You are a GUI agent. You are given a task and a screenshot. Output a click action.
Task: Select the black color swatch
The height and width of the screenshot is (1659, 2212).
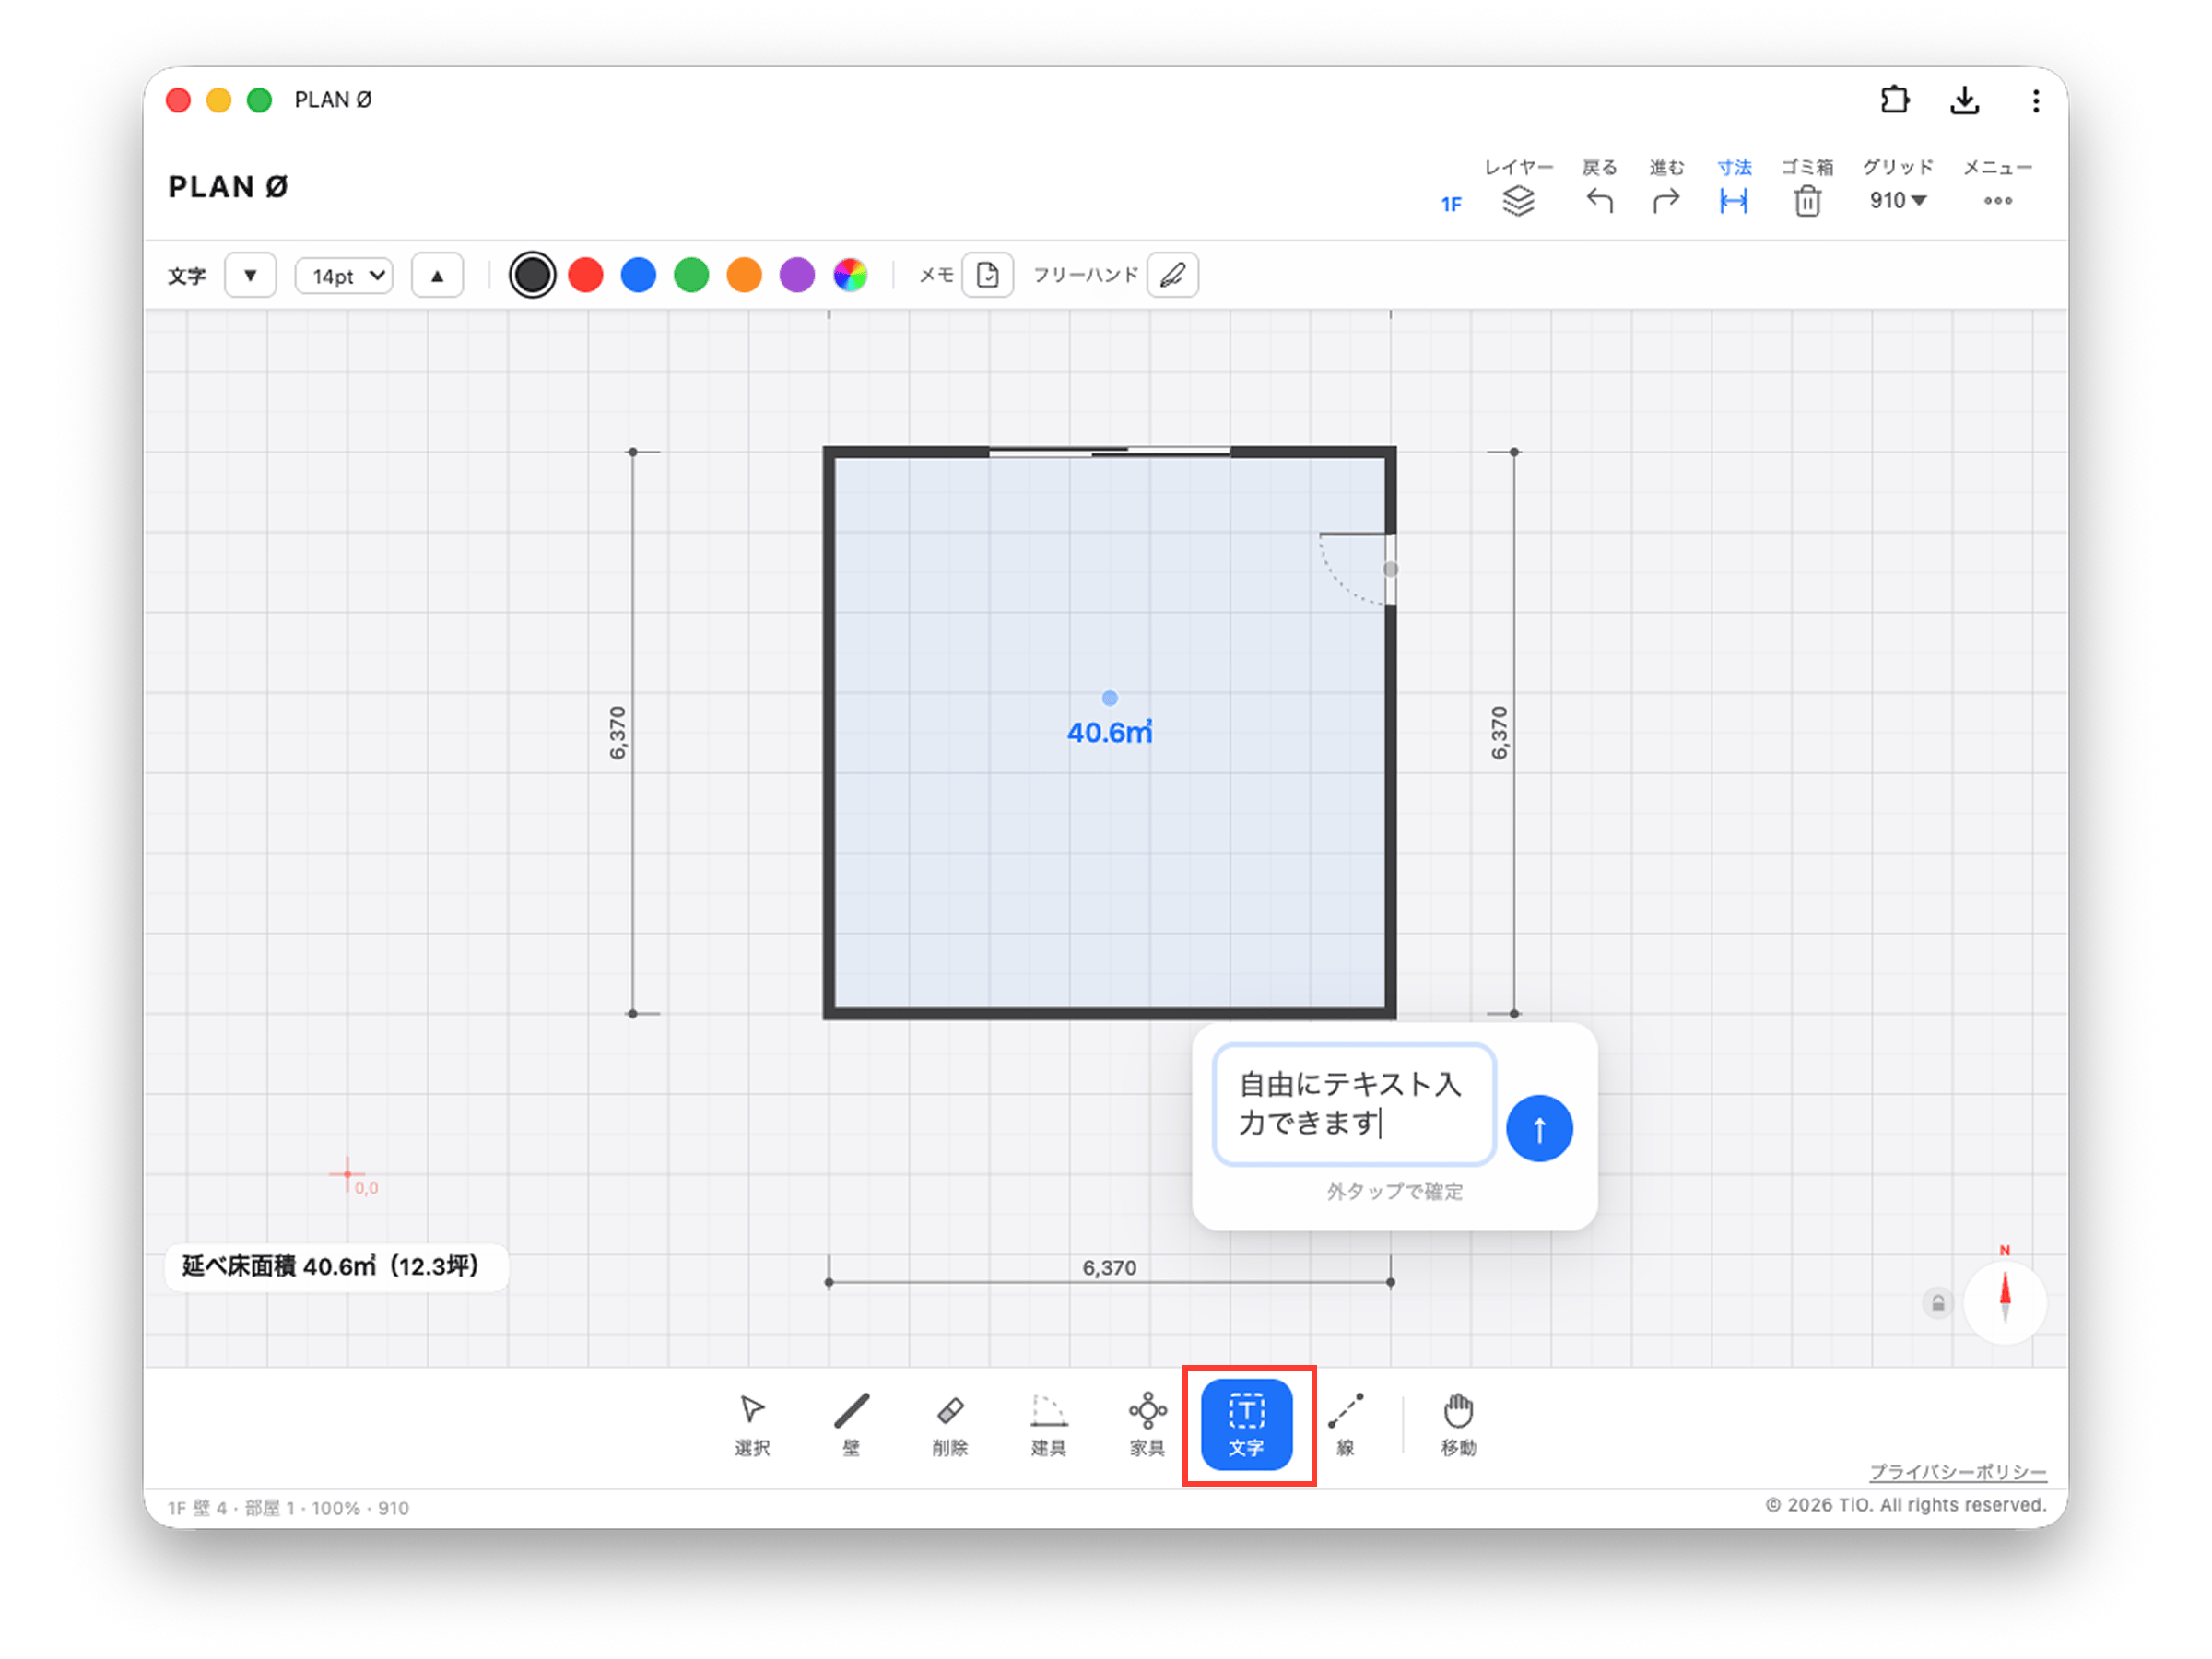532,275
